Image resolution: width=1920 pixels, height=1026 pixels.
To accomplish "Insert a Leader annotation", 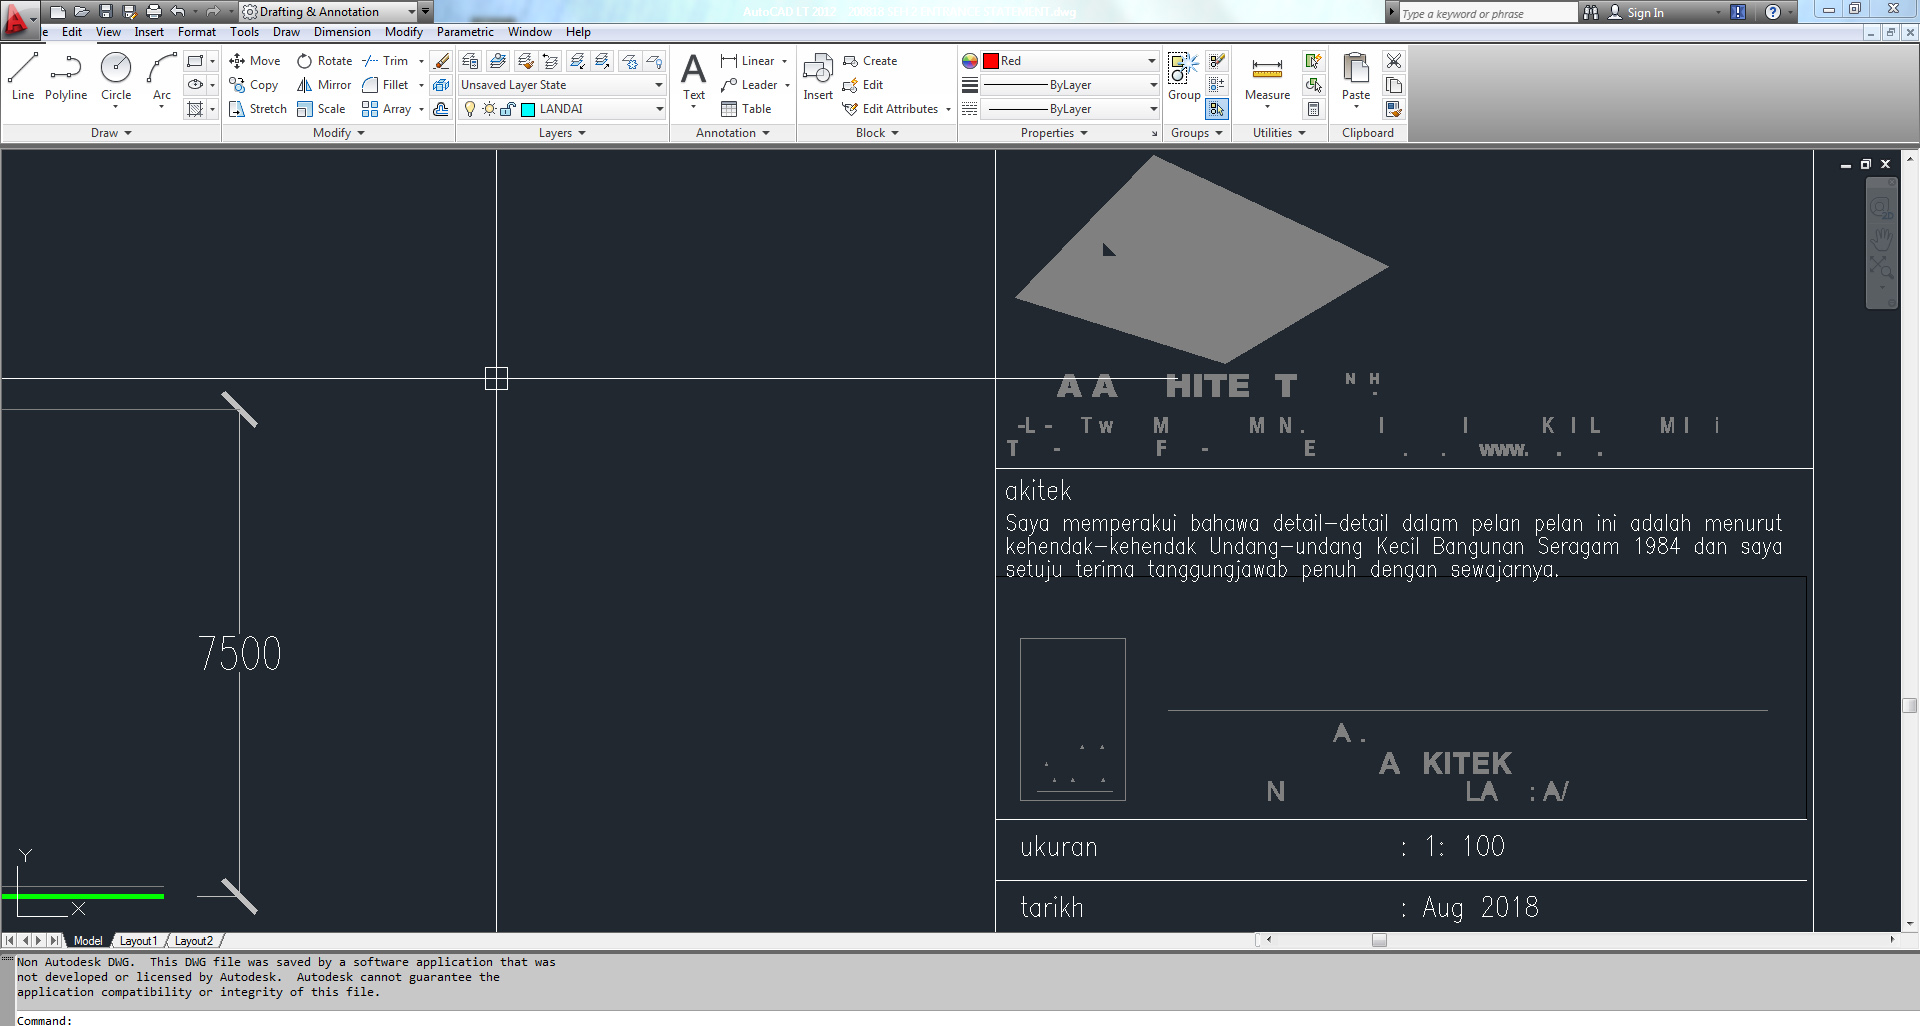I will pyautogui.click(x=749, y=85).
